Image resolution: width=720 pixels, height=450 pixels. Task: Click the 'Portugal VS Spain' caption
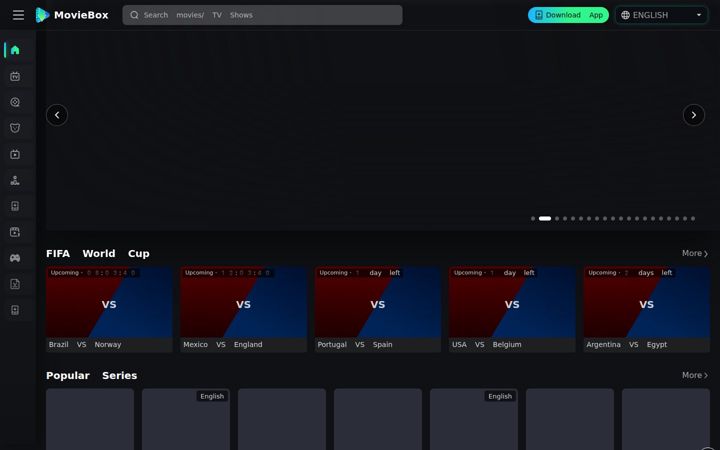point(355,344)
